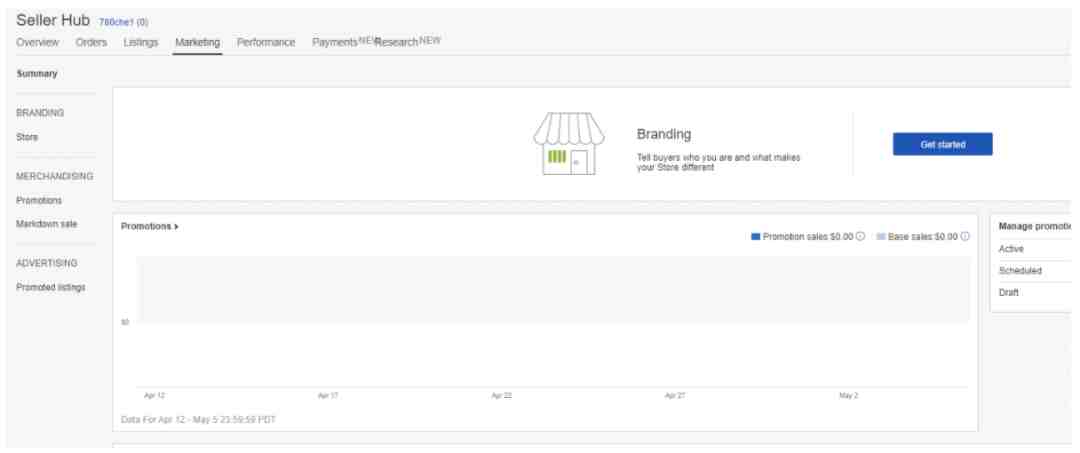Open Summary in the sidebar
The width and height of the screenshot is (1080, 453).
pos(37,74)
